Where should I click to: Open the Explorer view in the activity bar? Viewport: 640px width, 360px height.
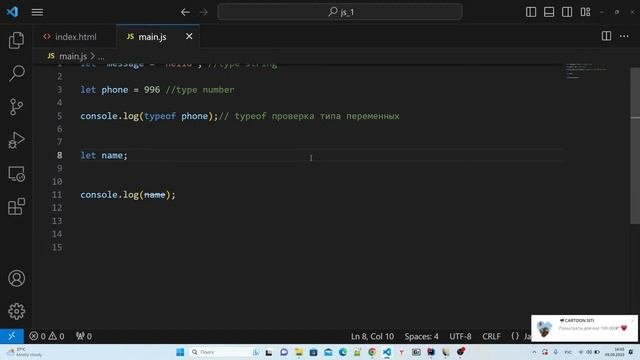coord(16,40)
